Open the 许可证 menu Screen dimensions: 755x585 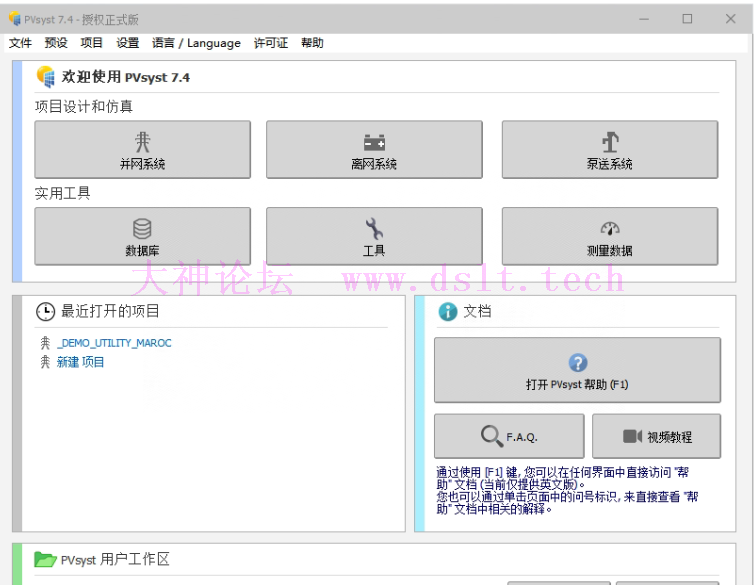pos(271,43)
